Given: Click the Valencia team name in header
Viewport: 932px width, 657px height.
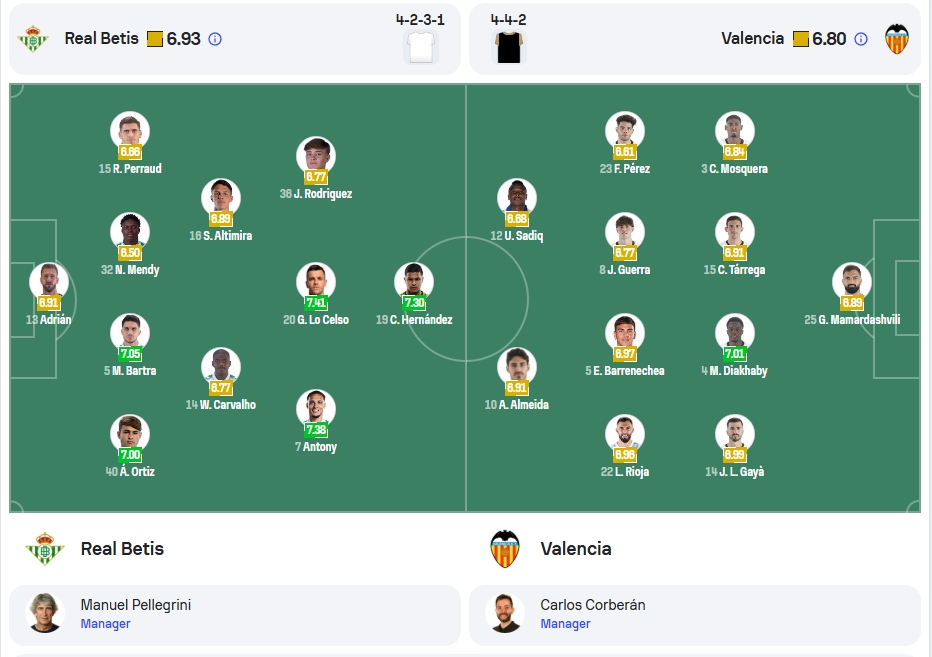Looking at the screenshot, I should coord(752,39).
